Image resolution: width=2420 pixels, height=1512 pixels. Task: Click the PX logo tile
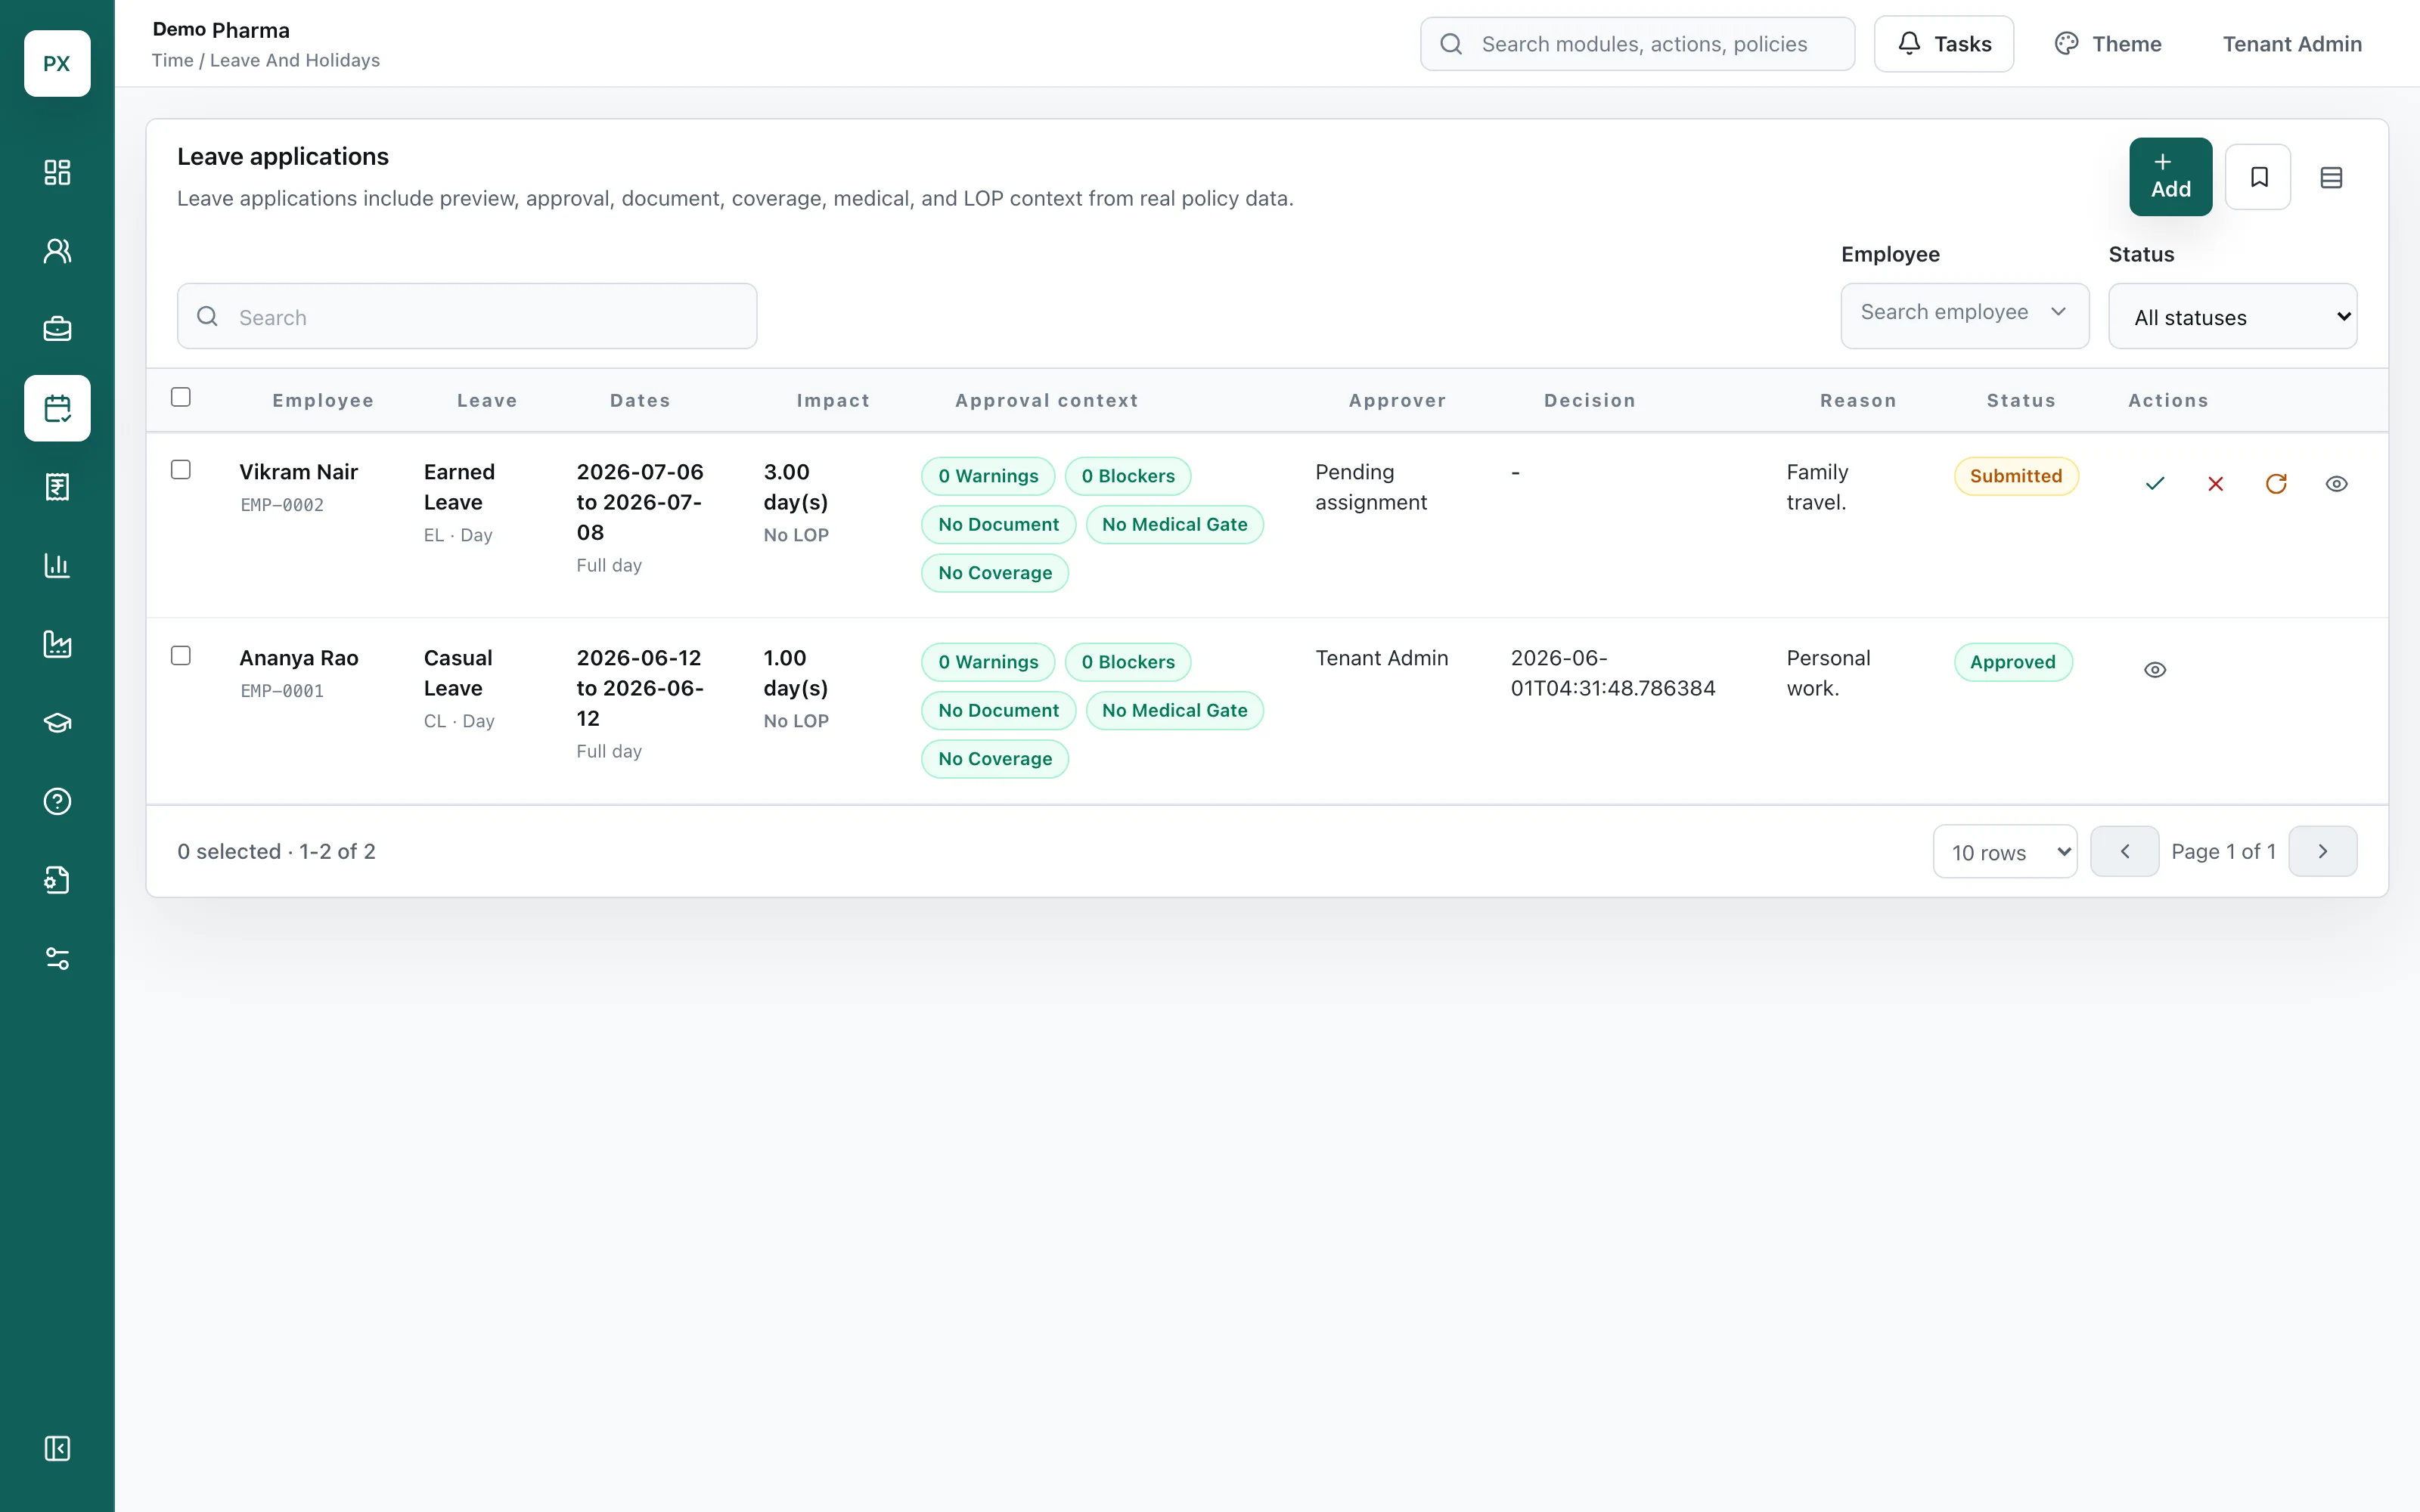click(57, 63)
